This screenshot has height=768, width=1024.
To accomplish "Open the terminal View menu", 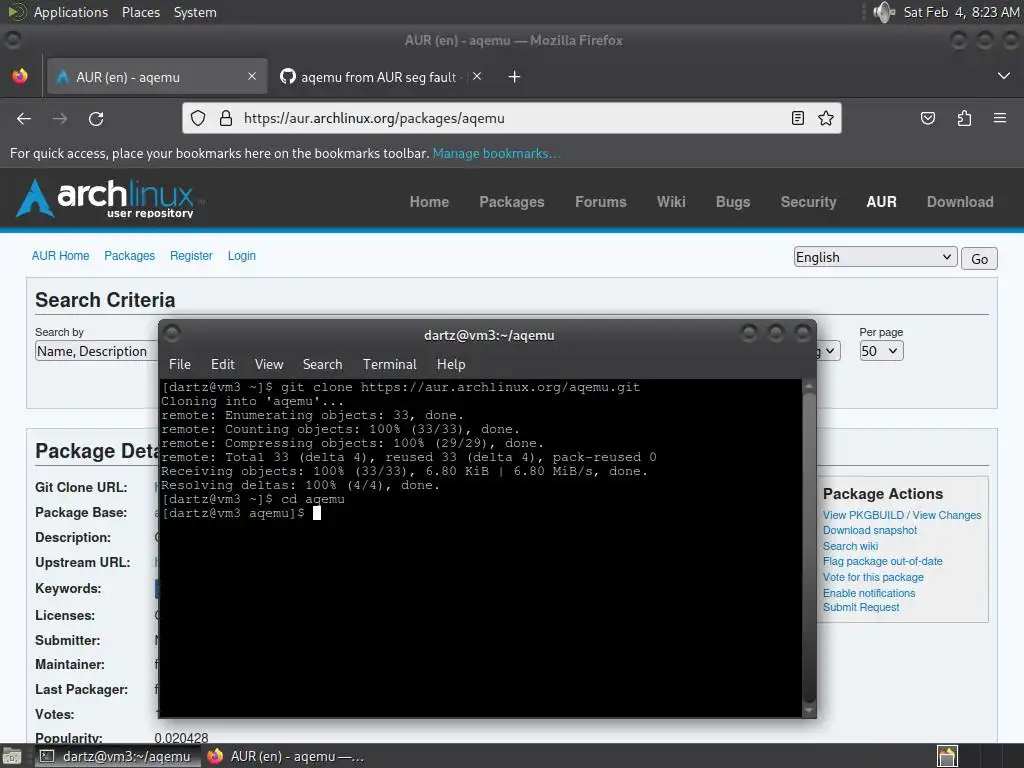I will tap(269, 364).
